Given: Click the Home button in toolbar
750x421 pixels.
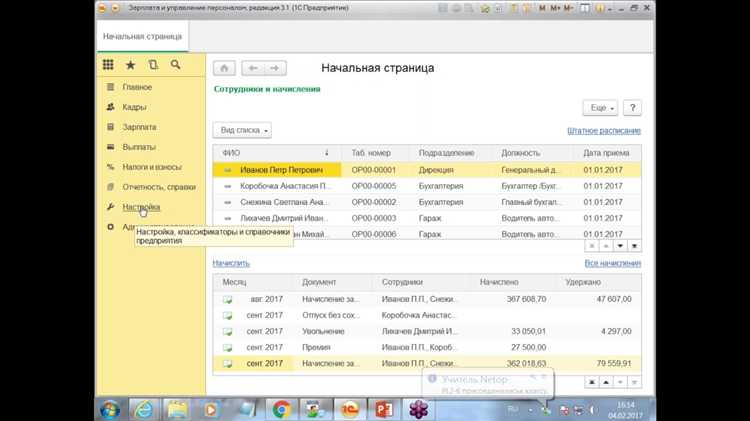Looking at the screenshot, I should point(224,68).
